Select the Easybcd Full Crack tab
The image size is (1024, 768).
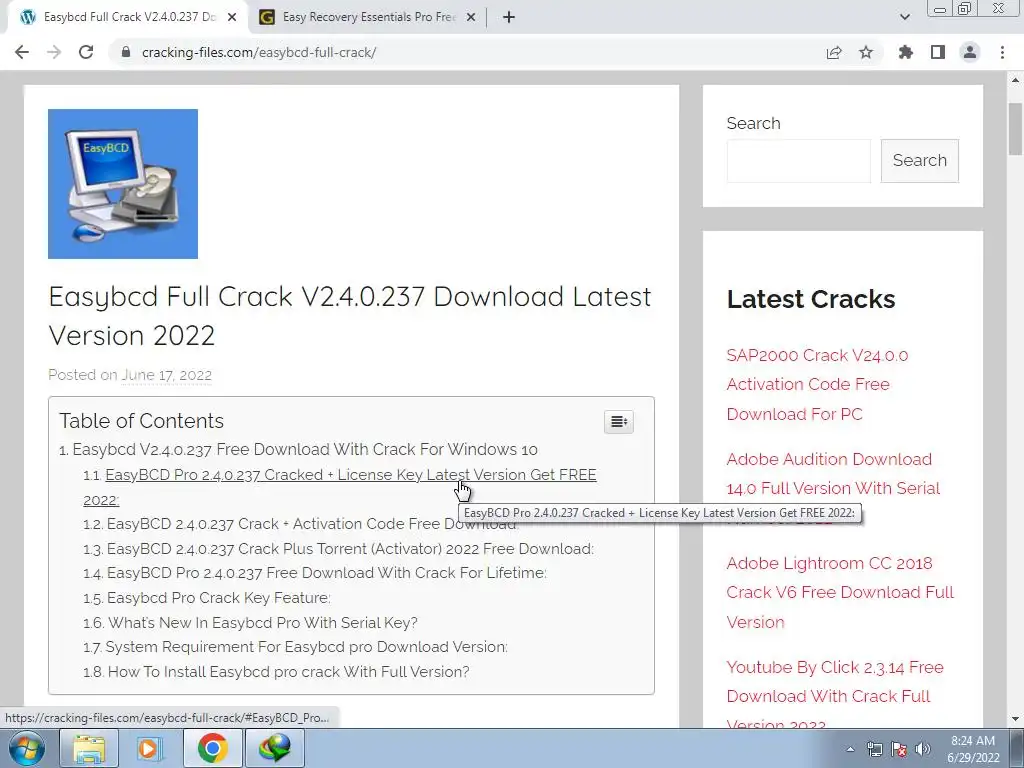click(x=128, y=17)
